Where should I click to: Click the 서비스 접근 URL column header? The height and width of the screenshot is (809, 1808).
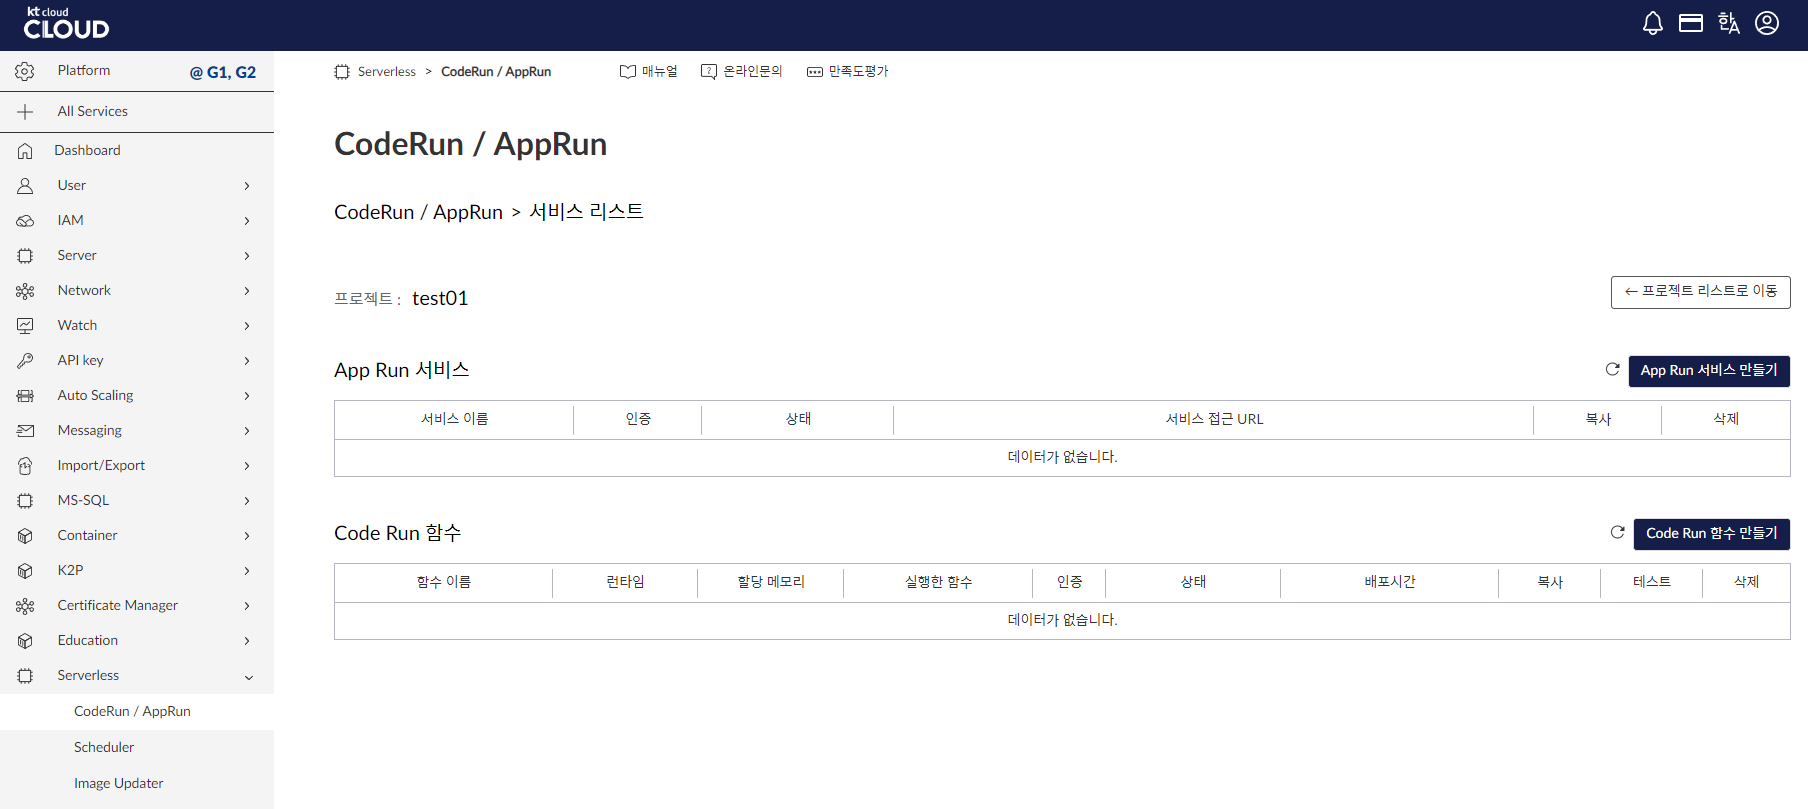pyautogui.click(x=1214, y=419)
